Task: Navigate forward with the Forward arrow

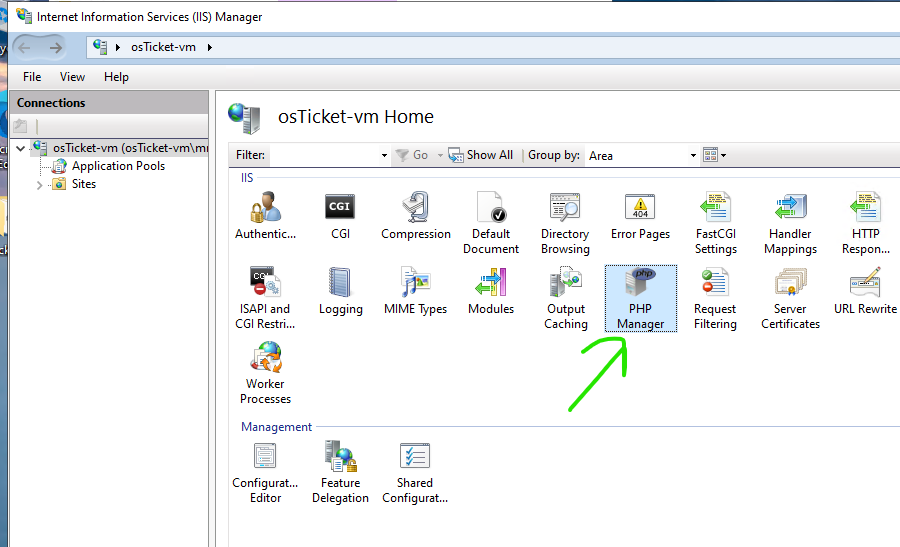Action: 56,48
